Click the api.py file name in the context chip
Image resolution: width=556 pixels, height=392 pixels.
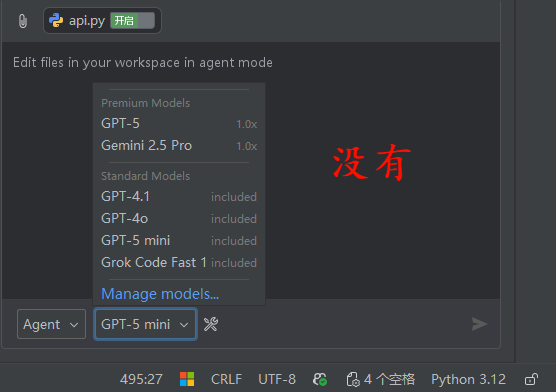[87, 21]
